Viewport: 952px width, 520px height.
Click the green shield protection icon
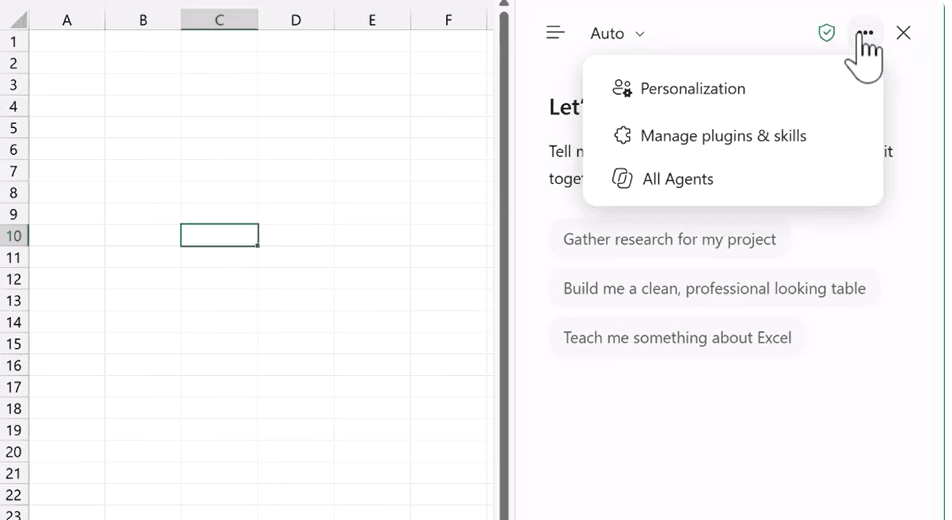(x=826, y=33)
